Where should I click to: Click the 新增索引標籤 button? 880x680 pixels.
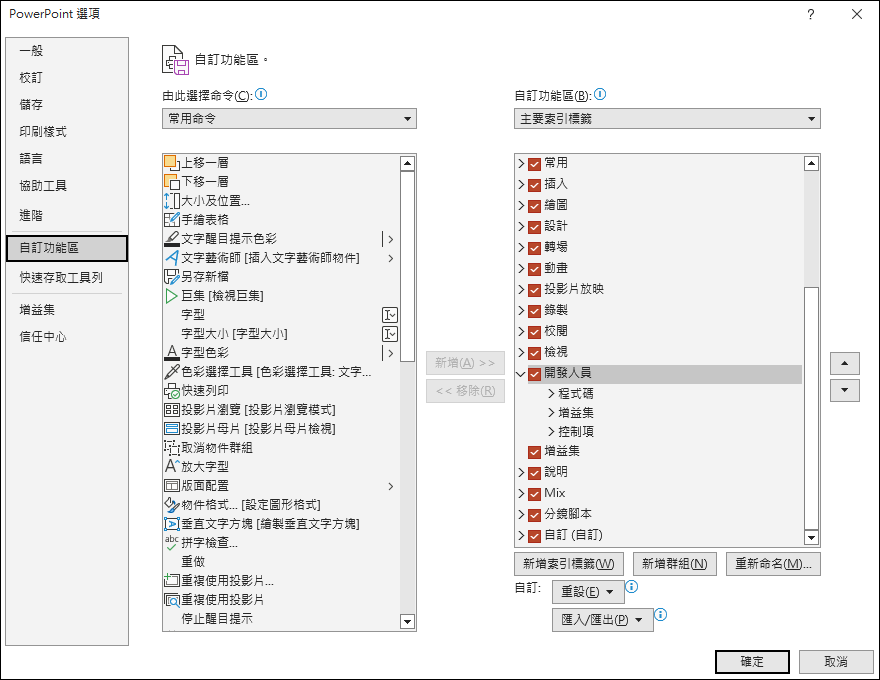(569, 564)
